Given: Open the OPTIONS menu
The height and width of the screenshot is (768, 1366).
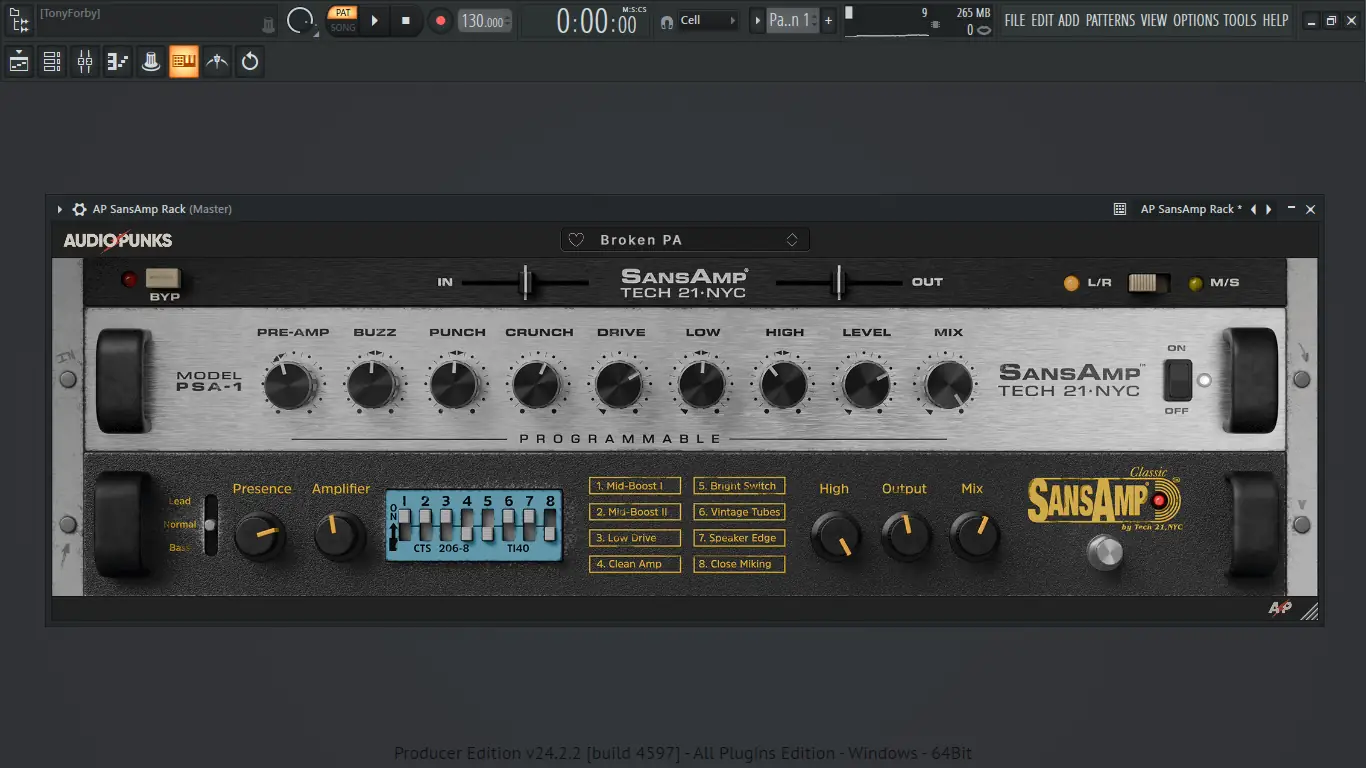Looking at the screenshot, I should tap(1196, 20).
